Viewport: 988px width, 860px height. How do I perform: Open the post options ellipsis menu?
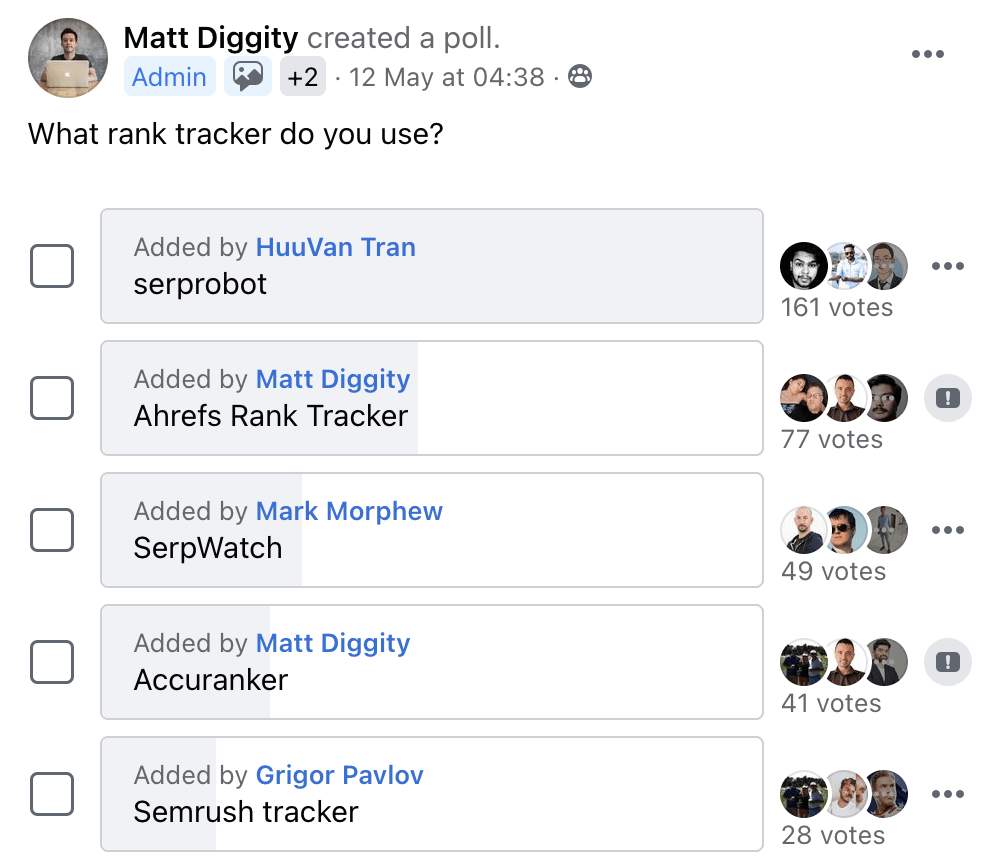(929, 54)
